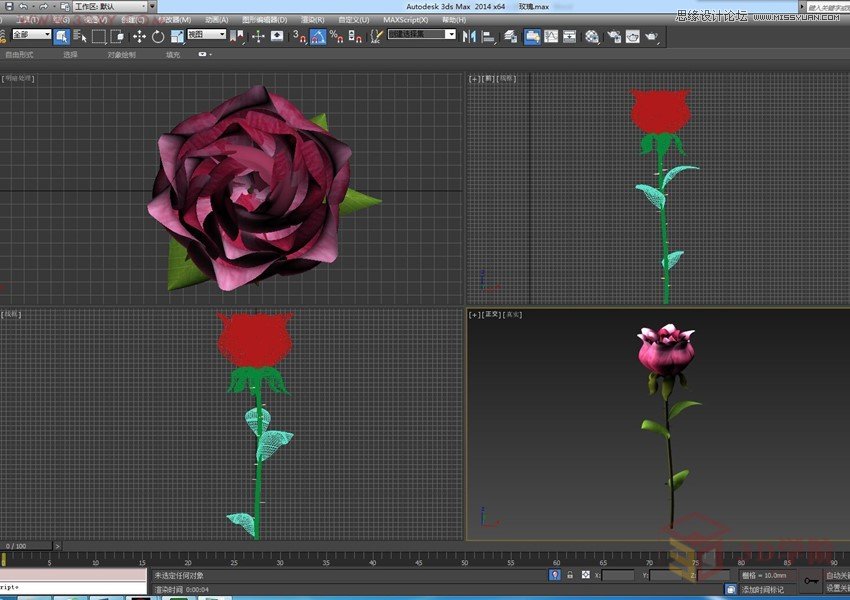Click Use Pivot Point Center icon
850x600 pixels.
pos(237,37)
